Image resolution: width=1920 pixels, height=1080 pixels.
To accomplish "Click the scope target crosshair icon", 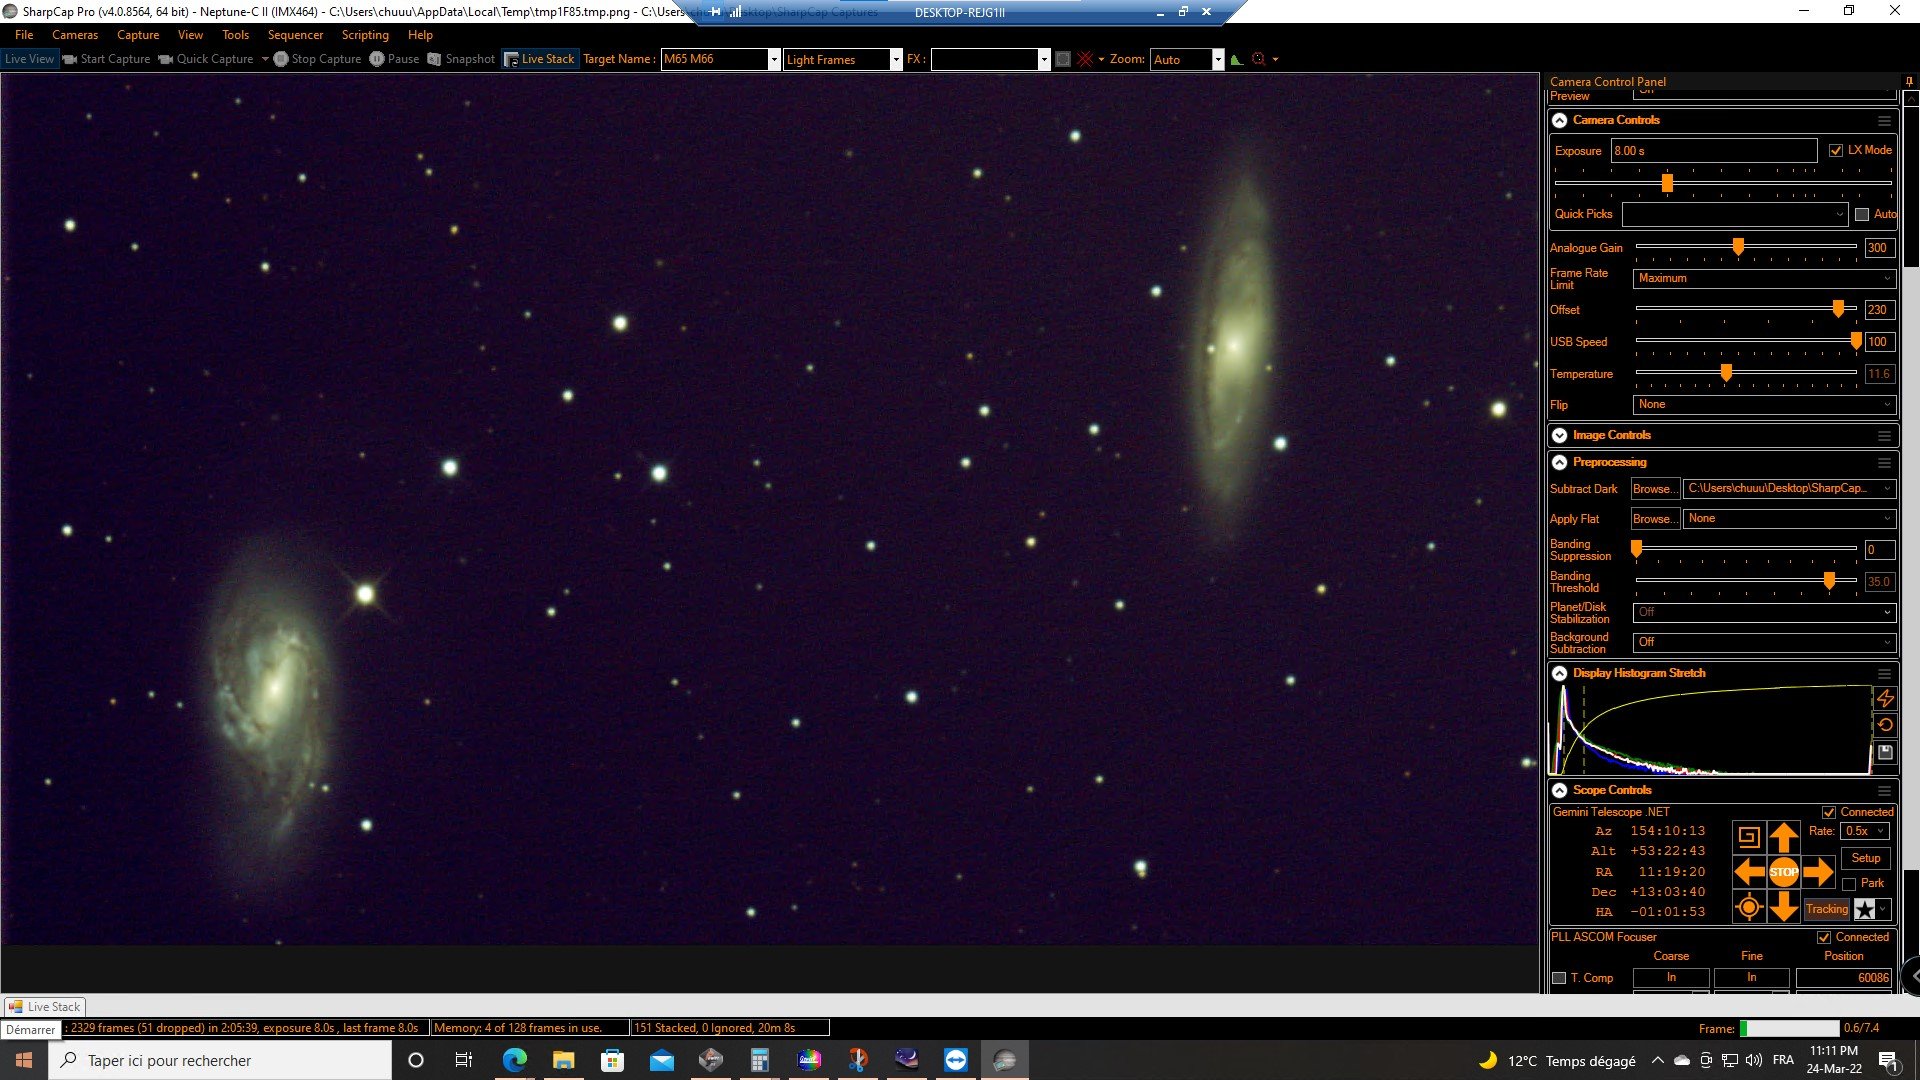I will [x=1748, y=907].
